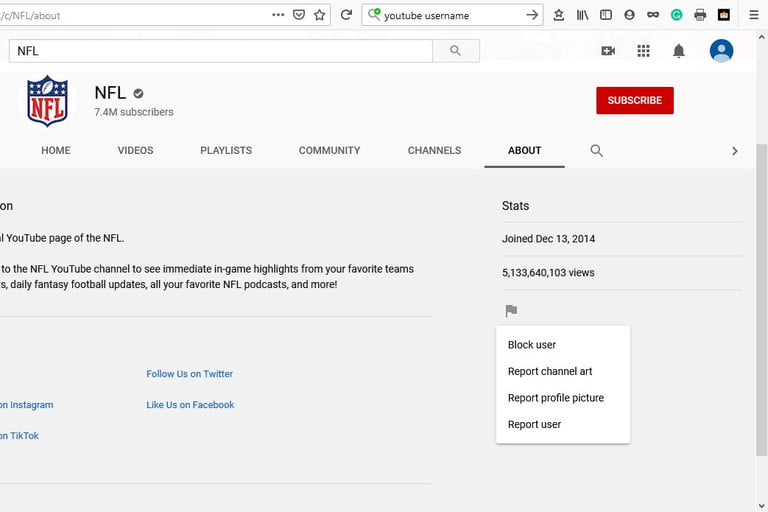Open the YouTube notifications bell

pos(678,51)
